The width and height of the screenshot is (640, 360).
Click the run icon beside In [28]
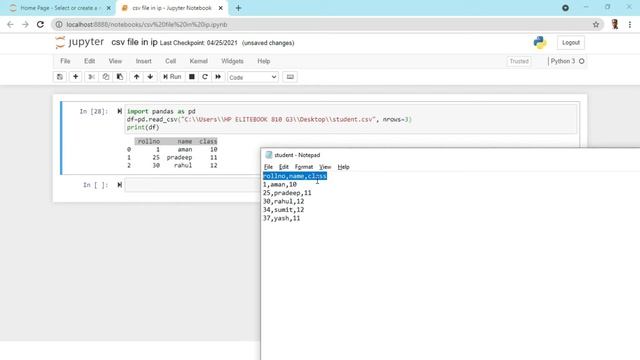(120, 111)
